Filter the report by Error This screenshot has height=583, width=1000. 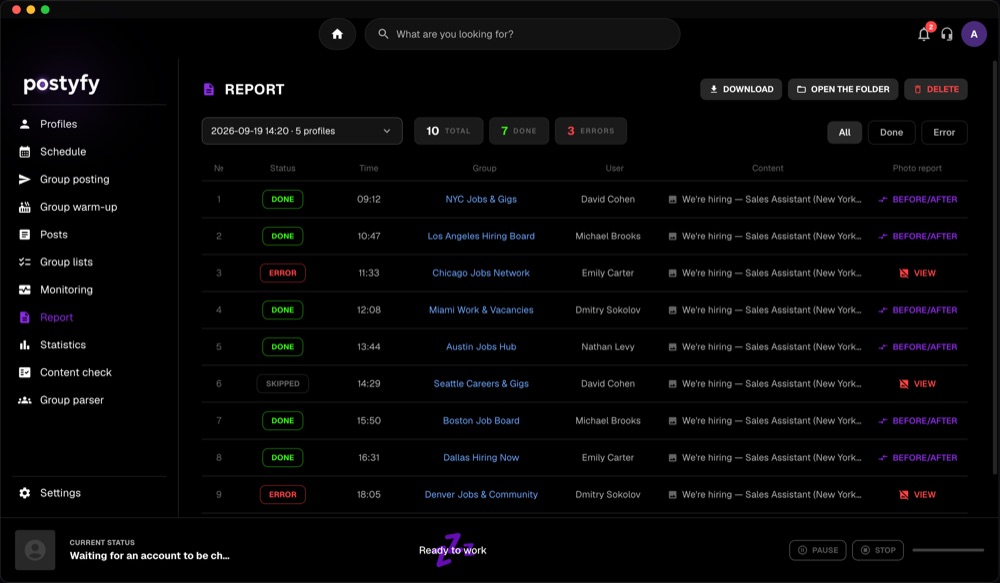tap(944, 132)
